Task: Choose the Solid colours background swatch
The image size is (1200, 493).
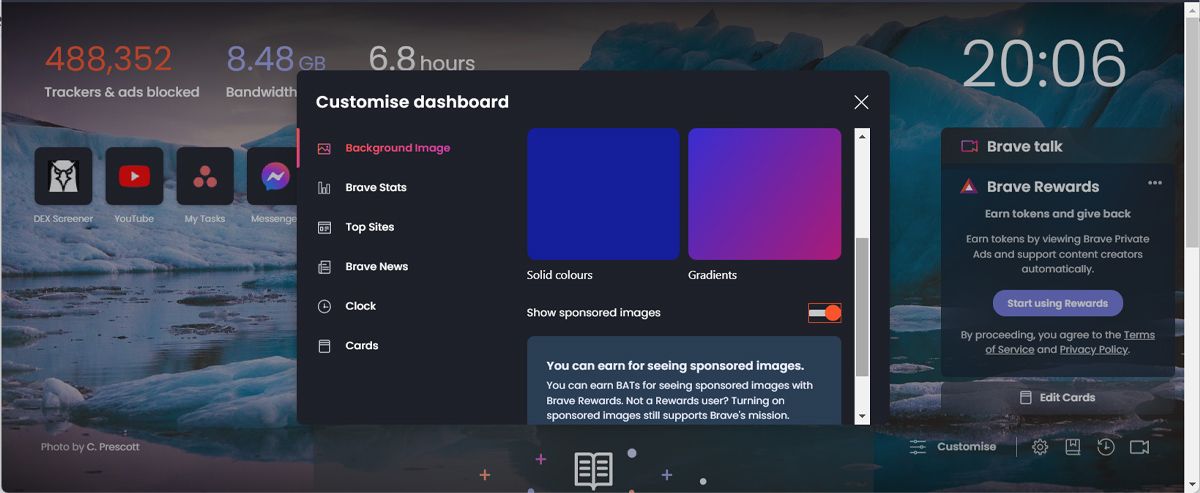Action: (x=603, y=194)
